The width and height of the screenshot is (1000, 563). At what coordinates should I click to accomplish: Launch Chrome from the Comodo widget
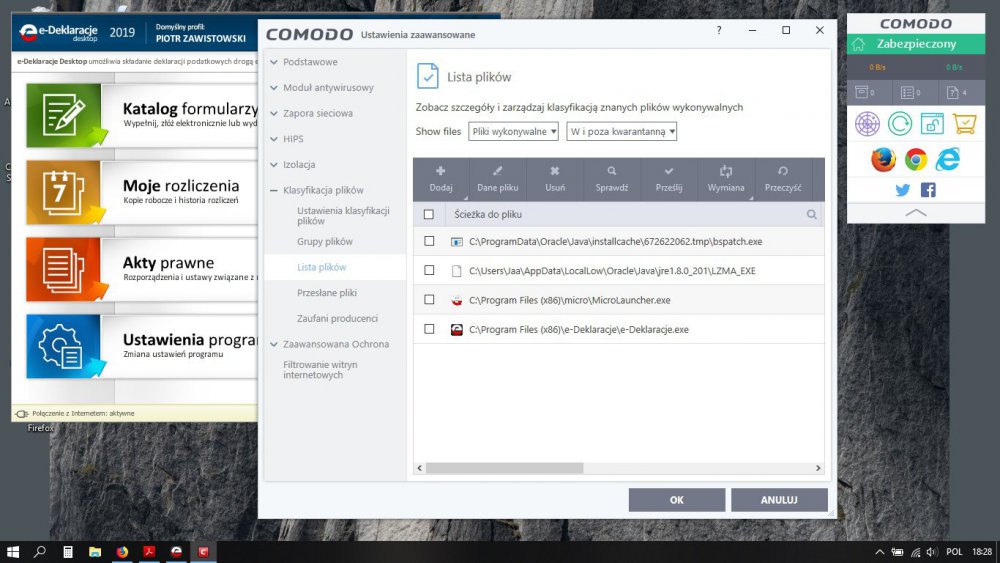coord(915,159)
